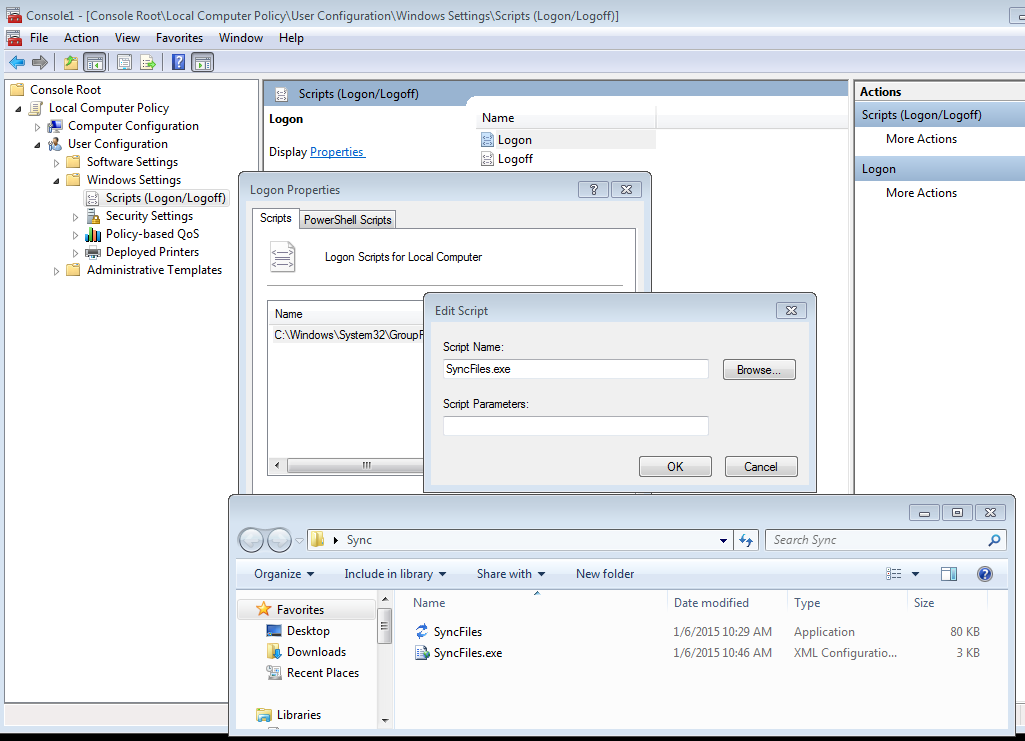Open the Organize dropdown menu

[284, 574]
